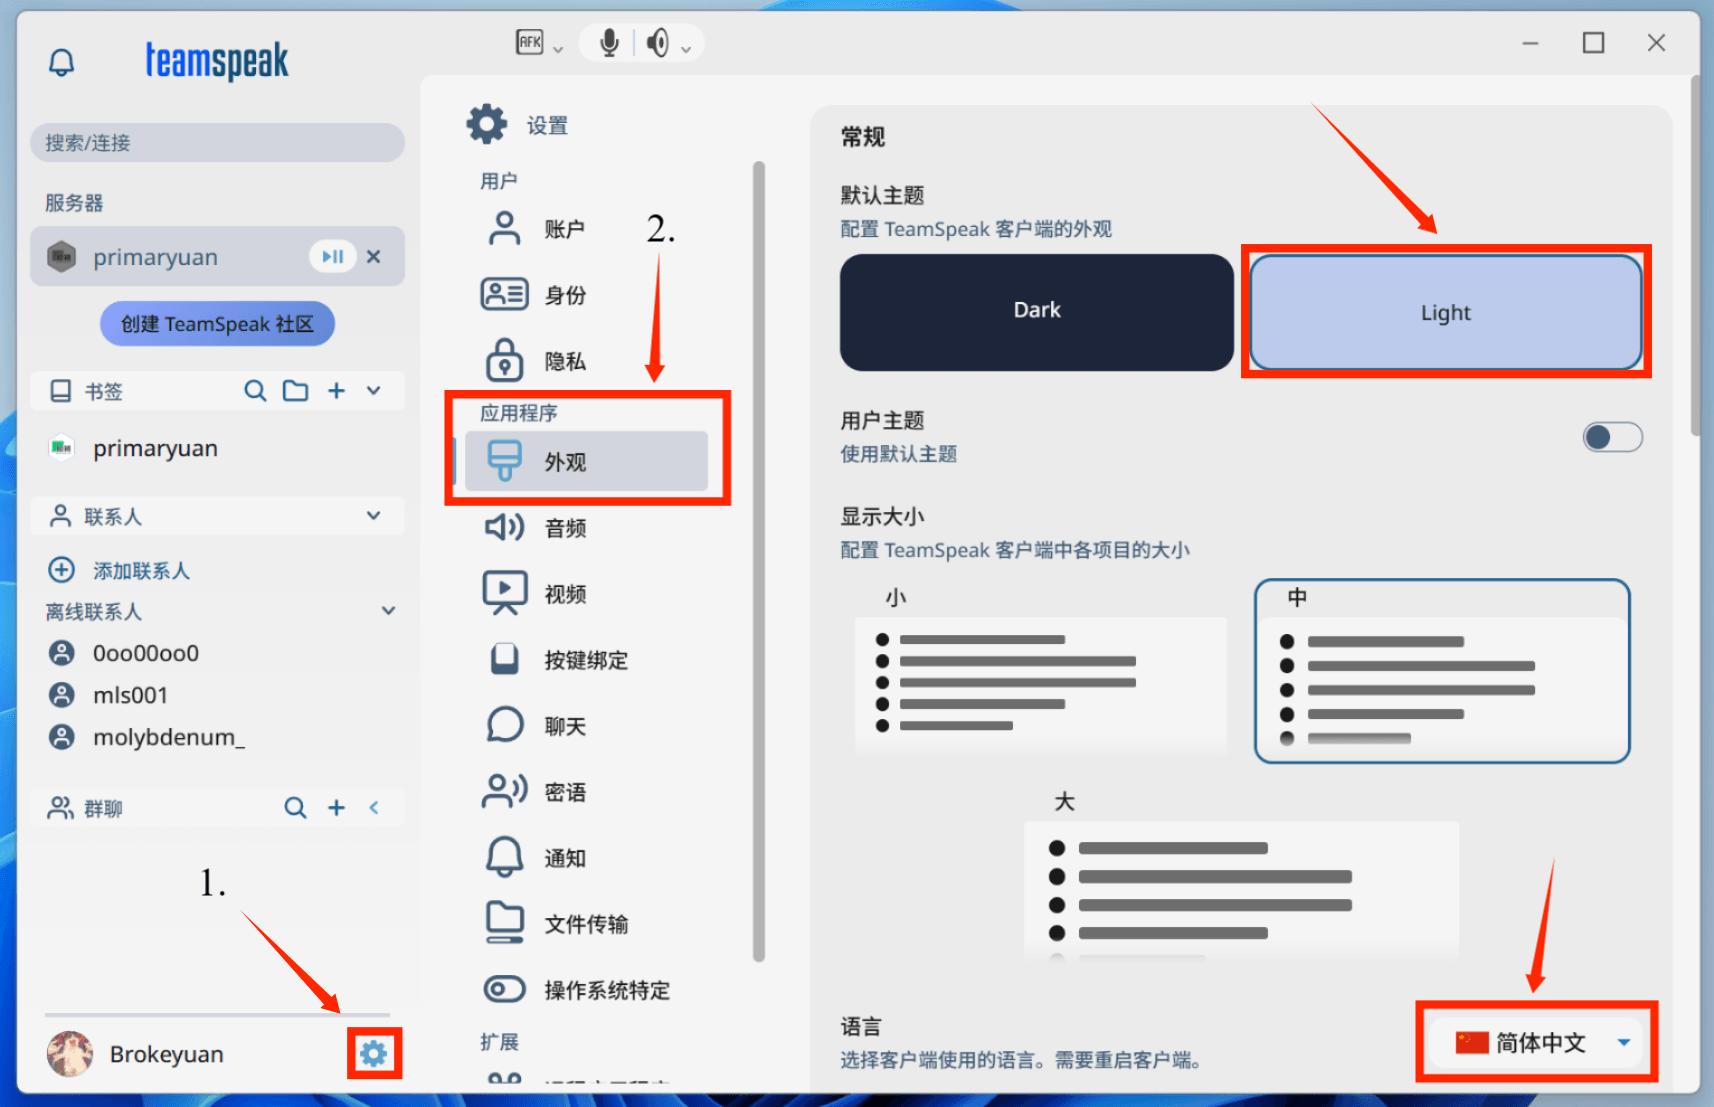This screenshot has width=1714, height=1107.
Task: Expand the AFK options chevron
Action: point(558,48)
